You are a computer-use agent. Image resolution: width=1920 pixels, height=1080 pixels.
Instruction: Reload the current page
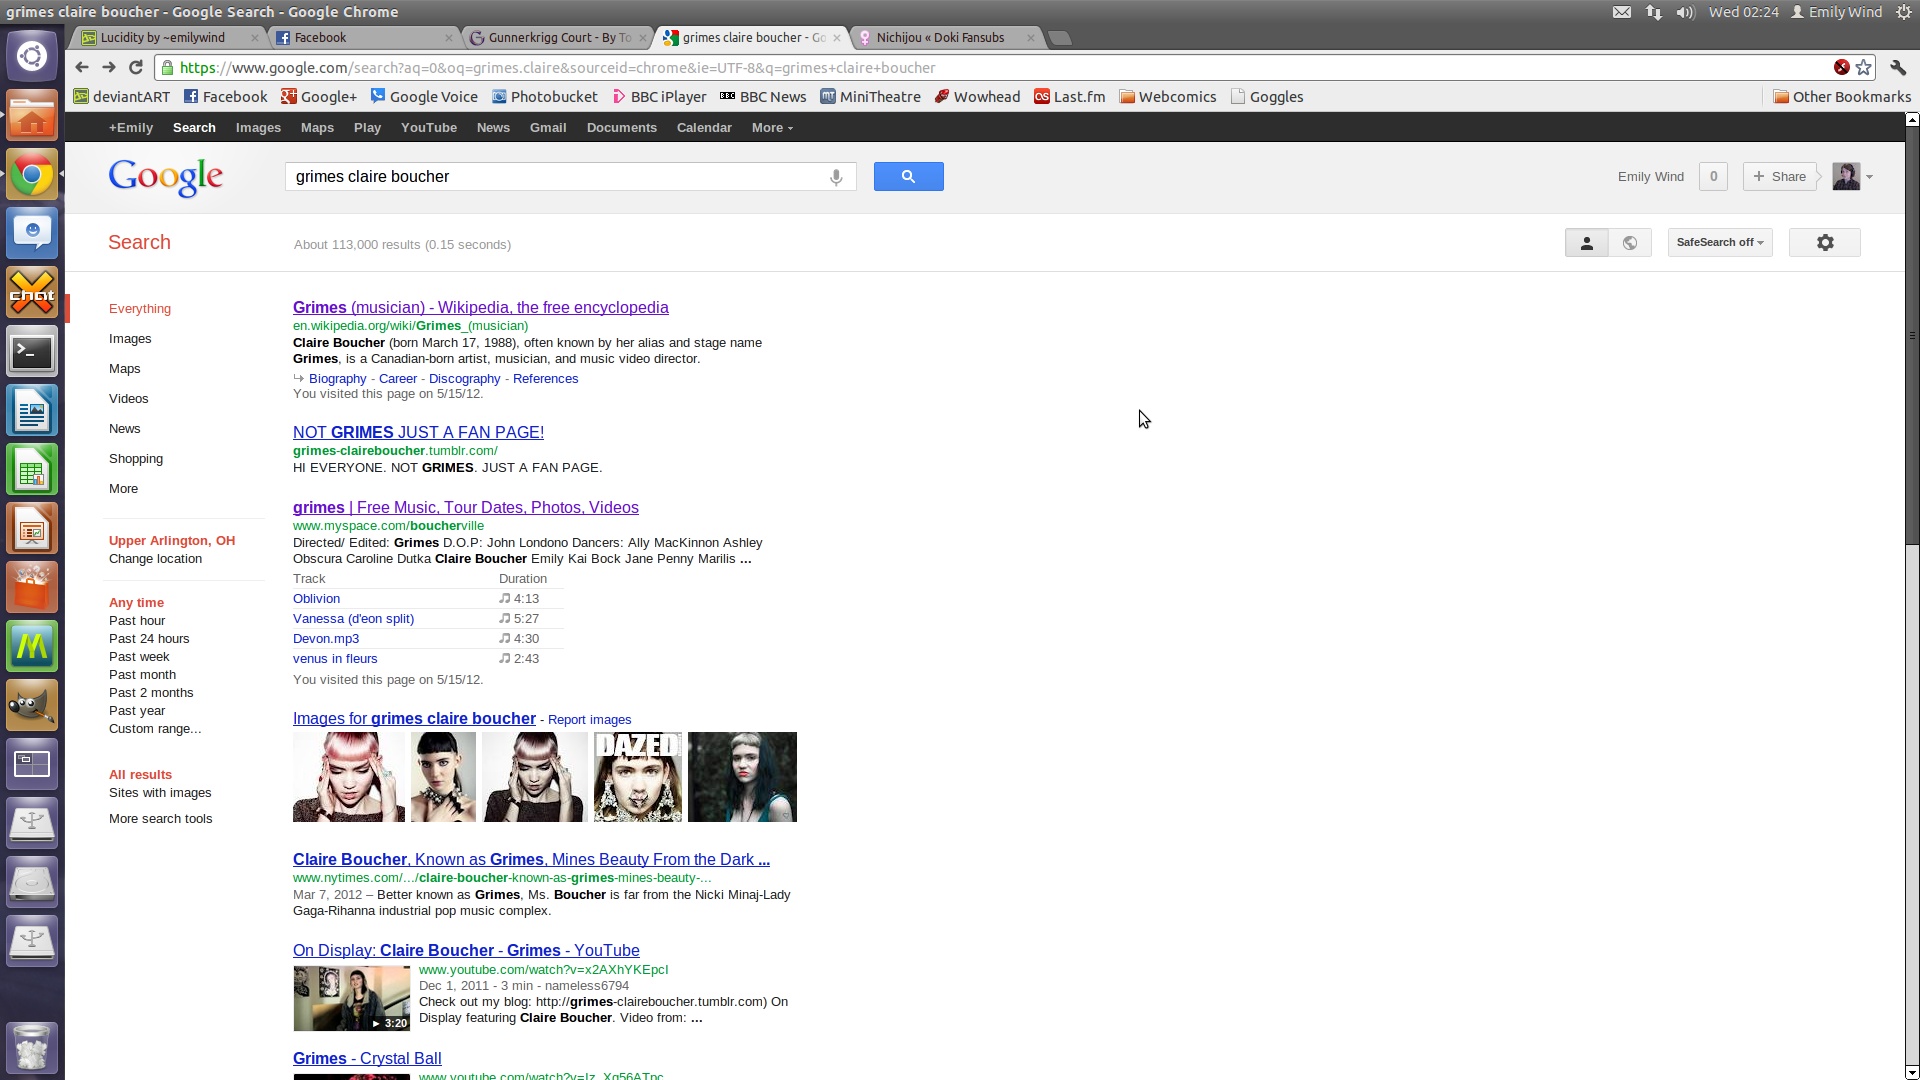136,68
